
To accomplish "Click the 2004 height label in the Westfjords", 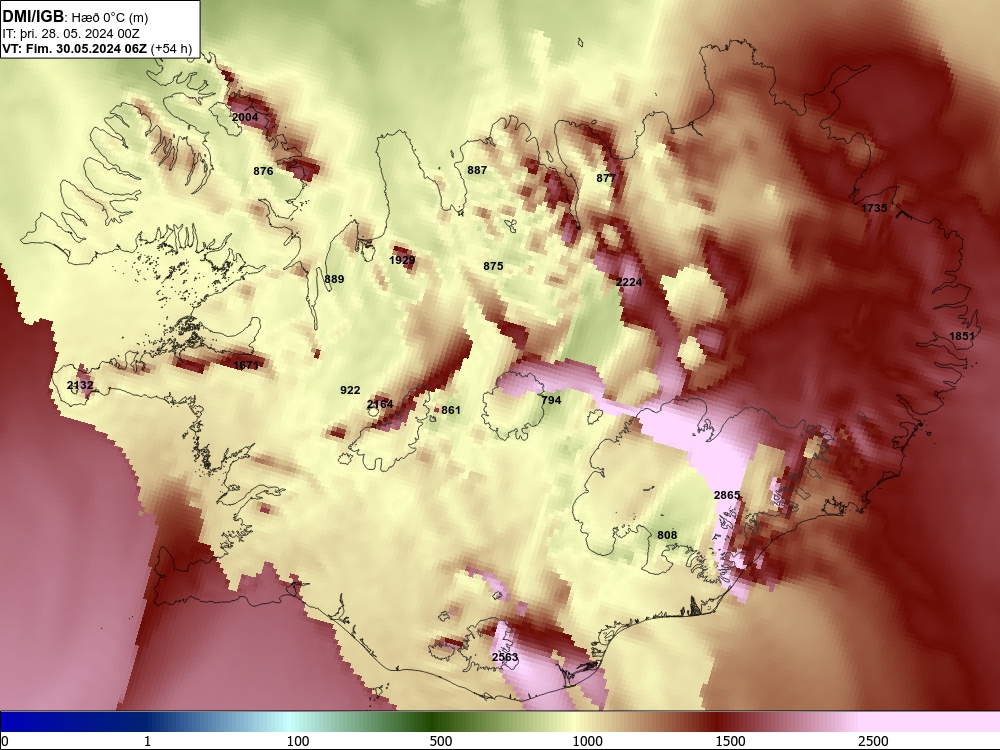I will 245,117.
